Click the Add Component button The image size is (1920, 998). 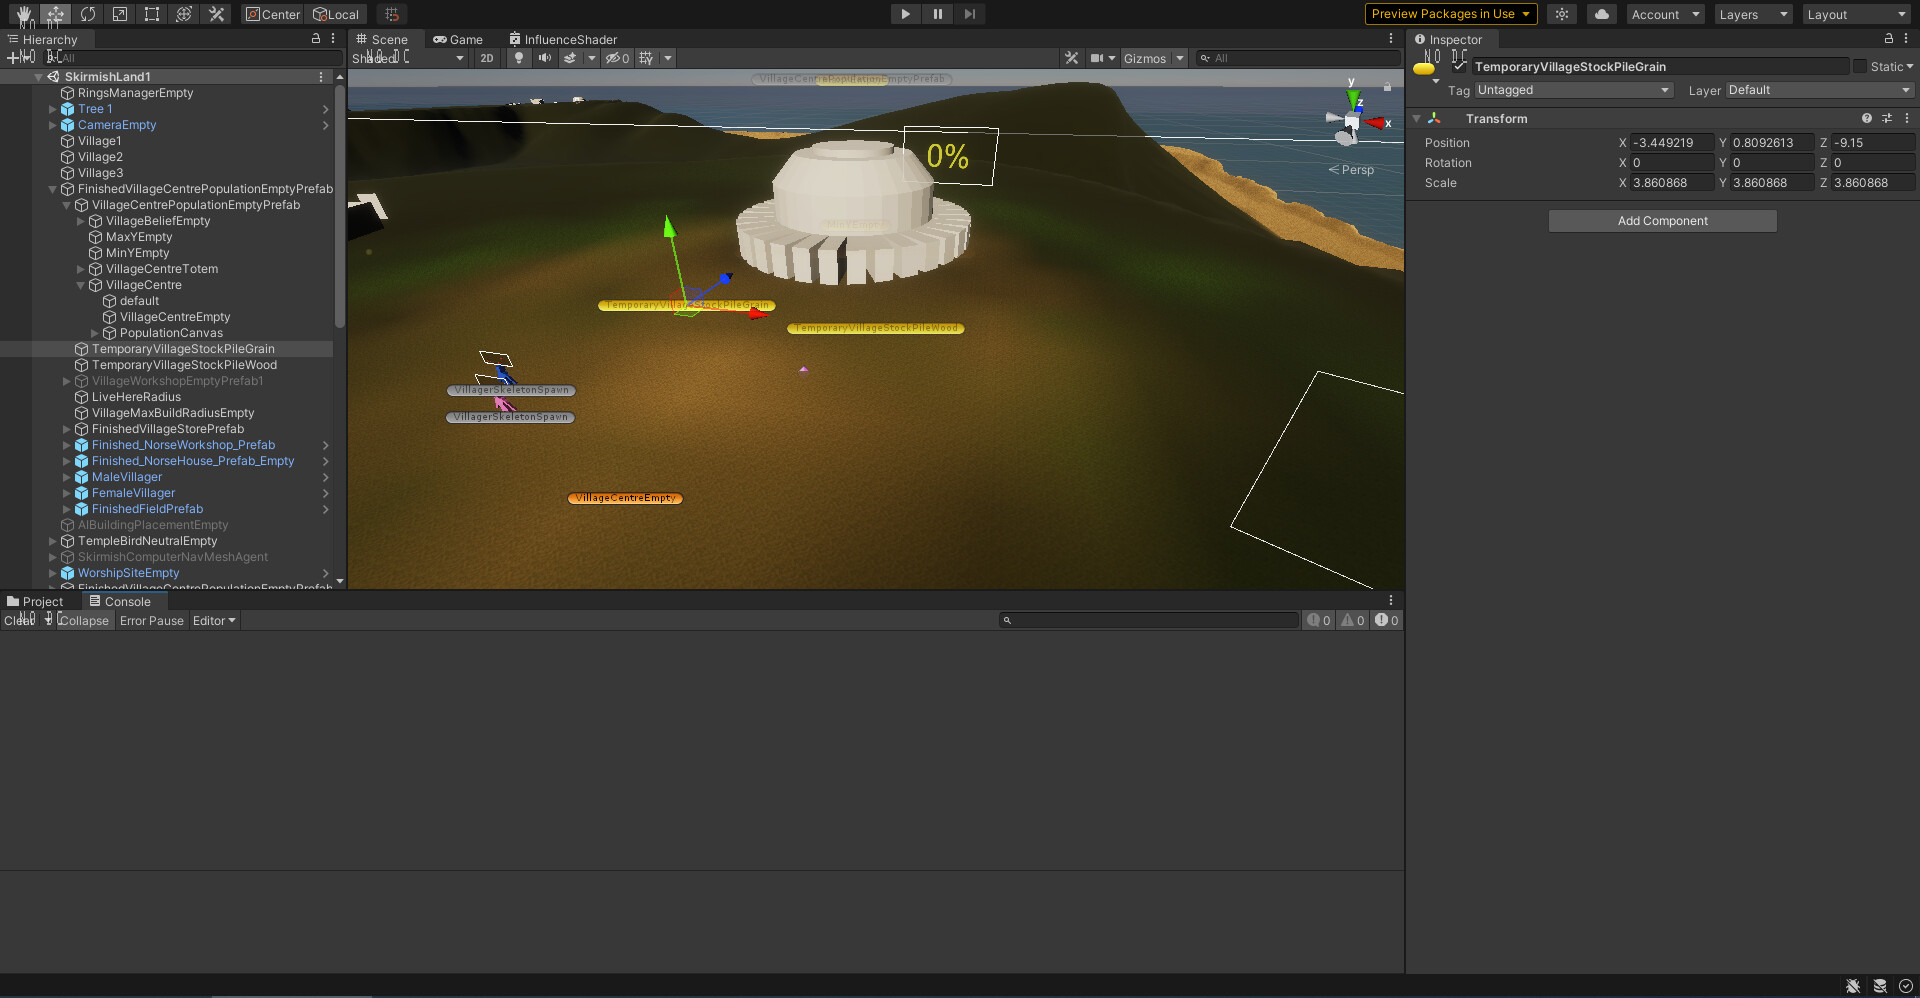1663,220
